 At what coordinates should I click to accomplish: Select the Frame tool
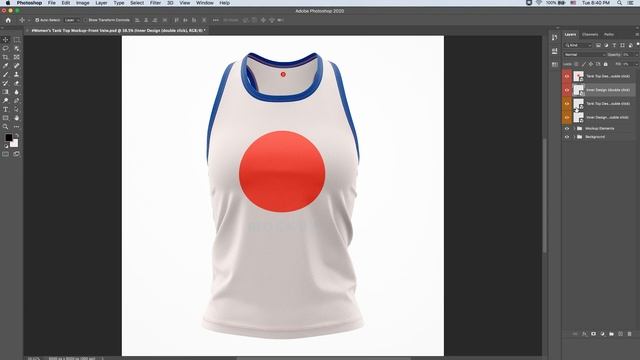click(x=16, y=57)
